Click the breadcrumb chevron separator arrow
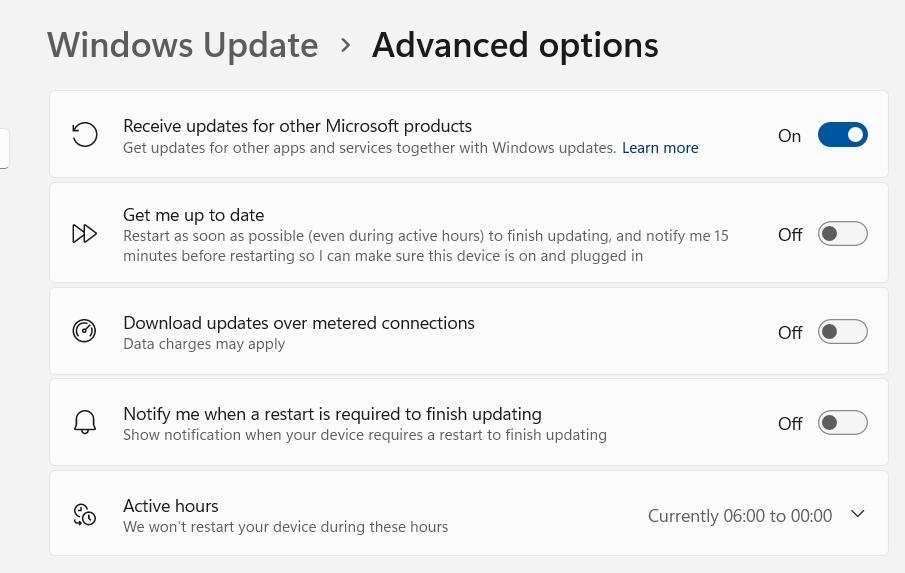This screenshot has width=905, height=573. [x=345, y=45]
